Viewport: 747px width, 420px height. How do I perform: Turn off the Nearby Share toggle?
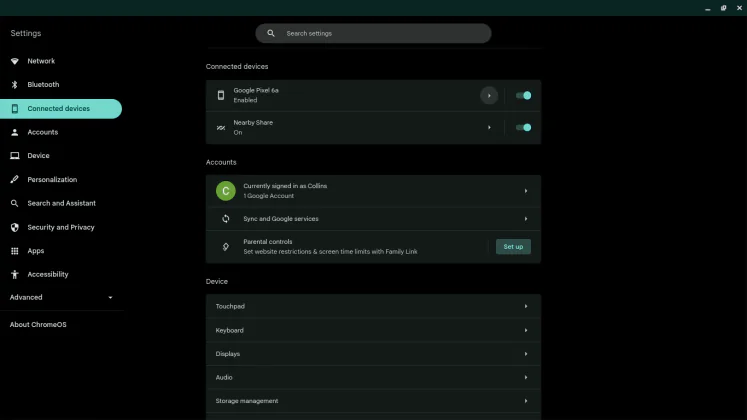(523, 127)
